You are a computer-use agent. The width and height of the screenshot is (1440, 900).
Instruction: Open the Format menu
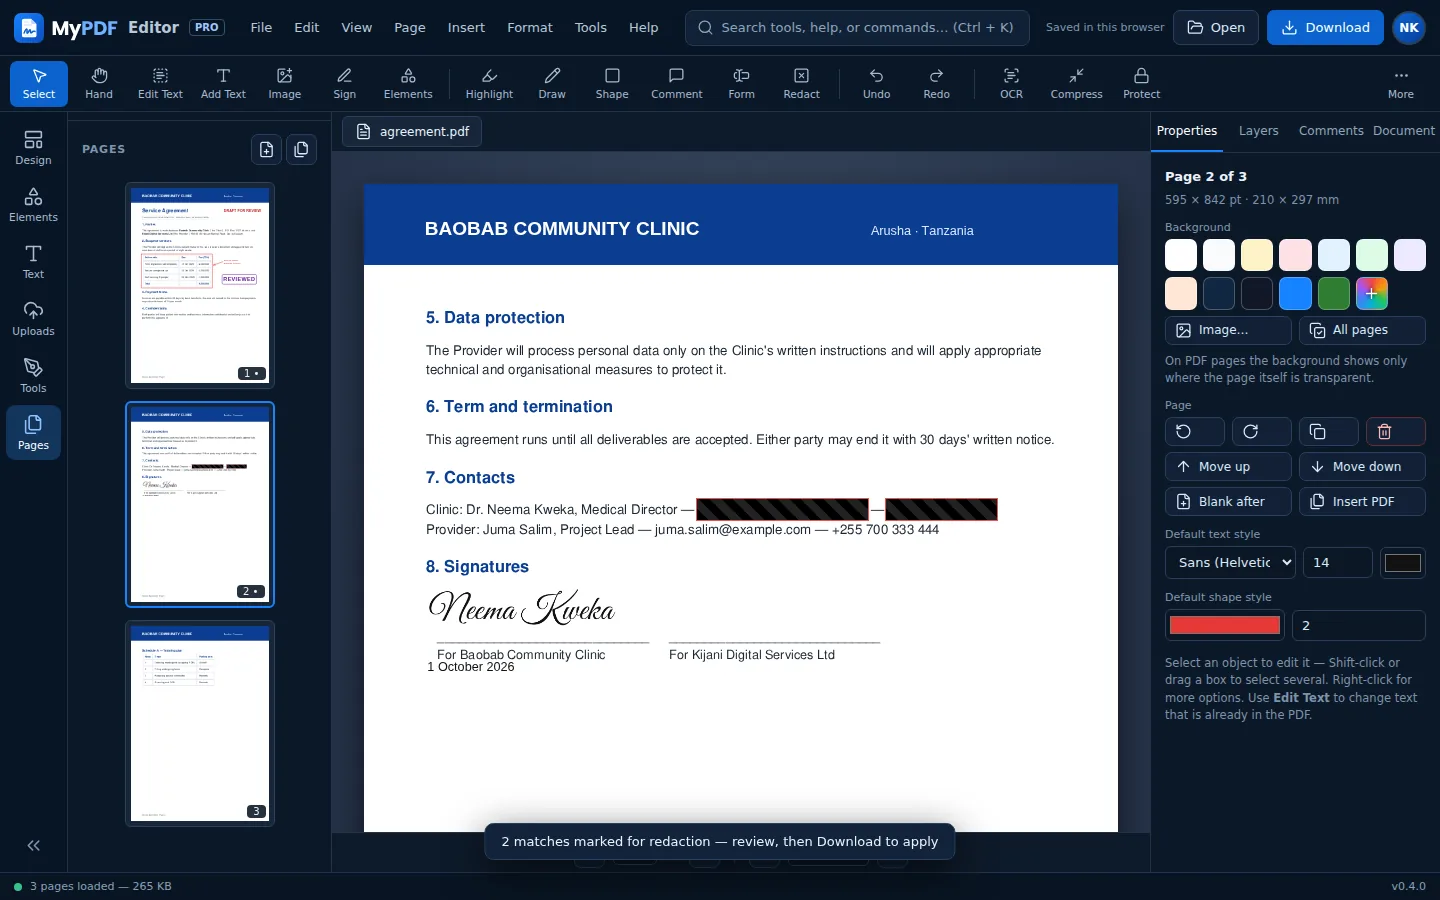(530, 28)
